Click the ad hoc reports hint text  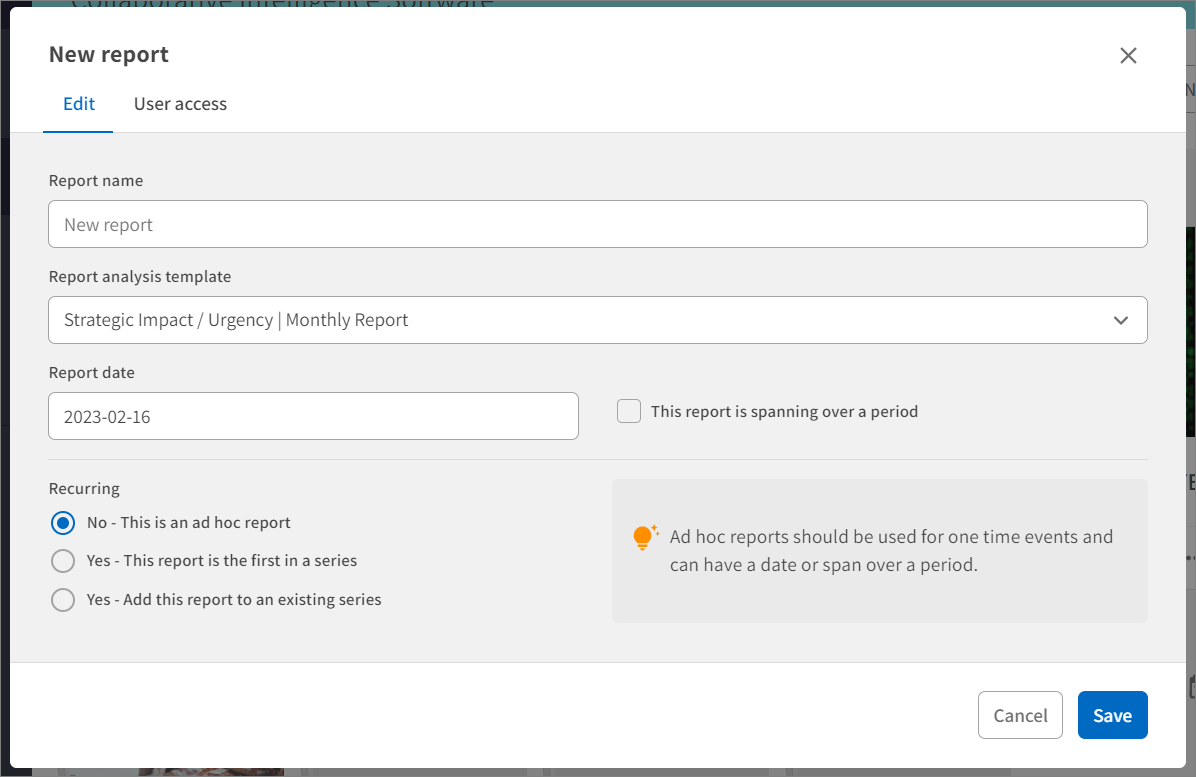click(890, 551)
